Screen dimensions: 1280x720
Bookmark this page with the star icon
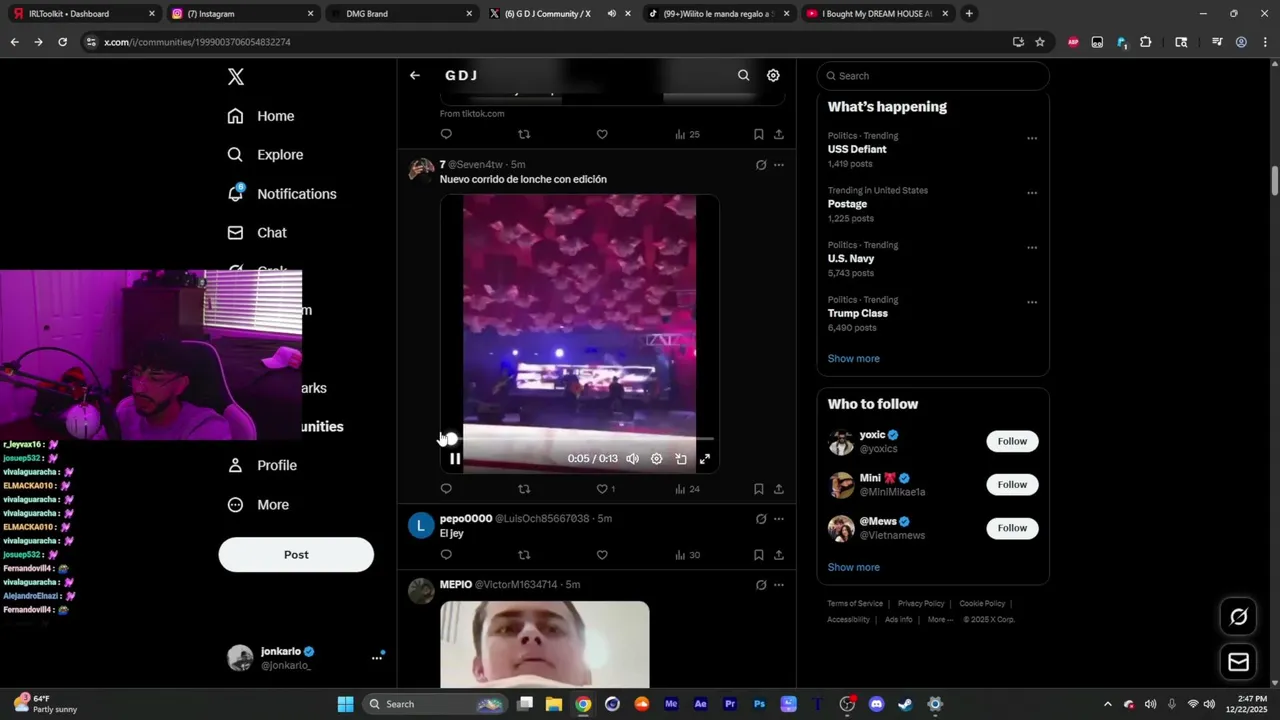(x=1040, y=42)
